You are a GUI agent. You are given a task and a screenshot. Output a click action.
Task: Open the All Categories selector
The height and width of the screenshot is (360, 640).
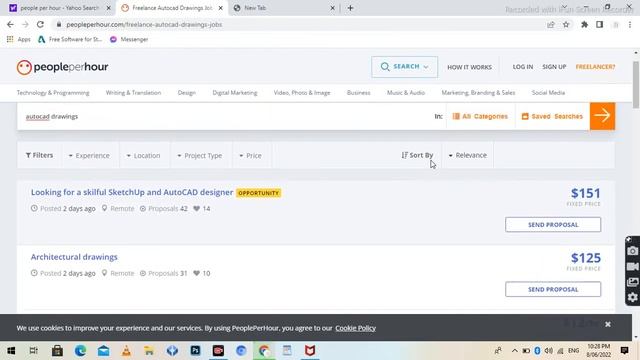(480, 116)
